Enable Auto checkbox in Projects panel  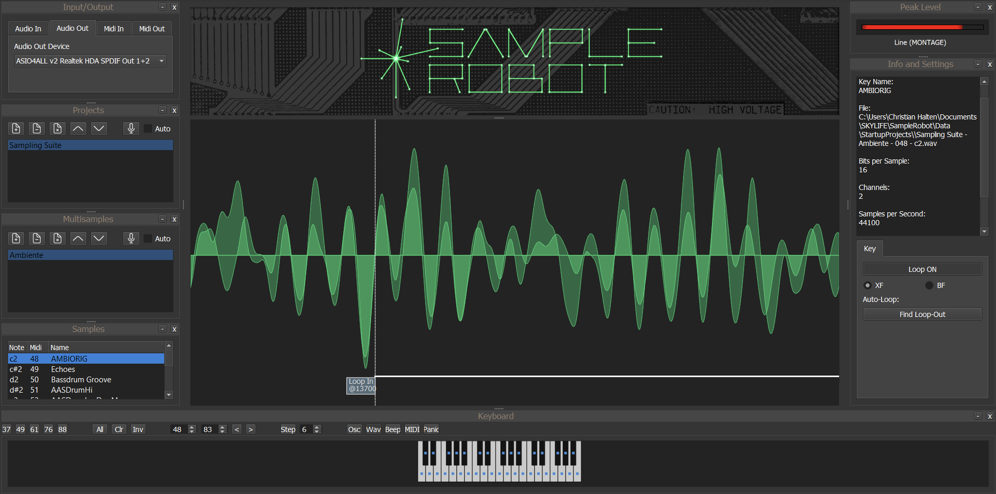pyautogui.click(x=147, y=129)
